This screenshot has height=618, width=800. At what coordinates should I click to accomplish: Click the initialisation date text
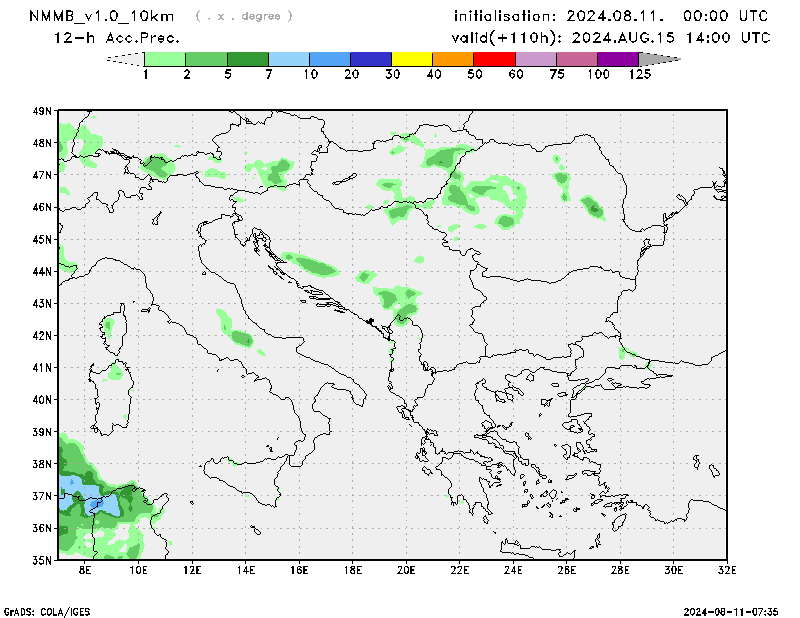coord(611,16)
